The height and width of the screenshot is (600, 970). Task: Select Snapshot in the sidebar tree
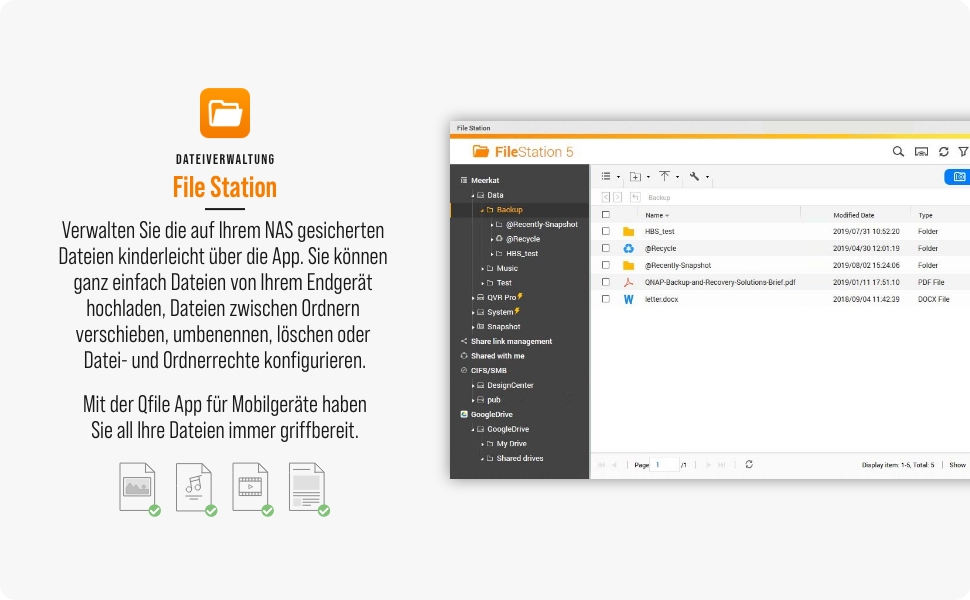tap(504, 327)
